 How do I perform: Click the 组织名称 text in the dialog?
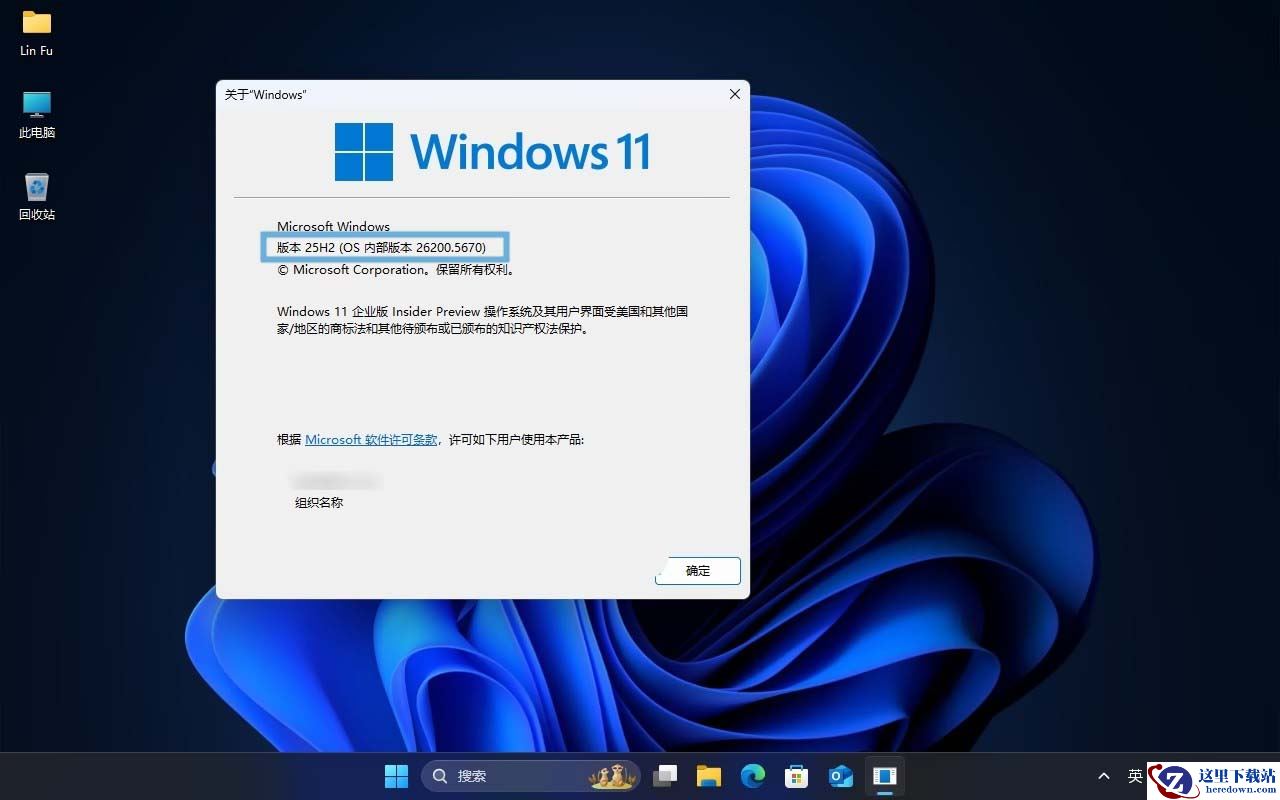tap(319, 503)
